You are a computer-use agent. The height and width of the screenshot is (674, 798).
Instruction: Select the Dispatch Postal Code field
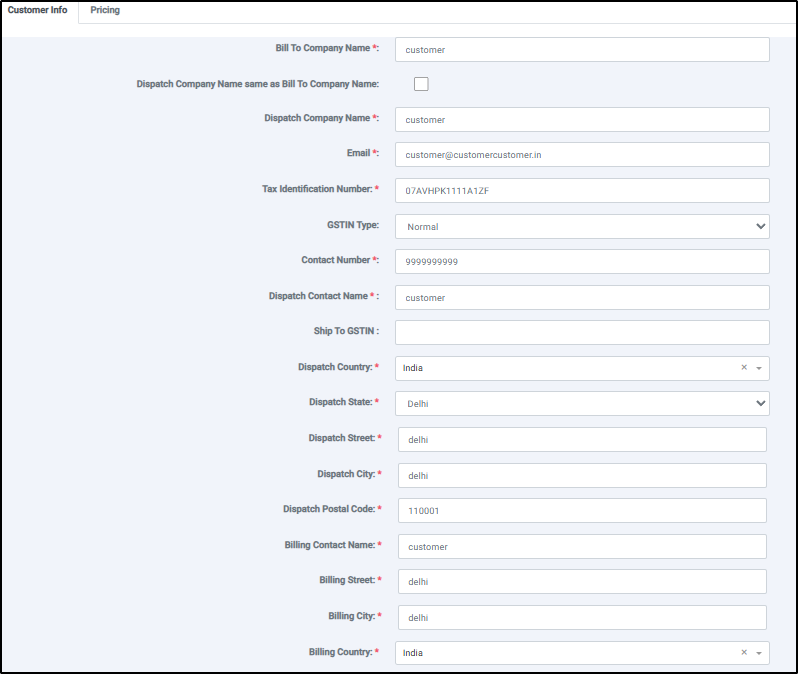(x=582, y=511)
